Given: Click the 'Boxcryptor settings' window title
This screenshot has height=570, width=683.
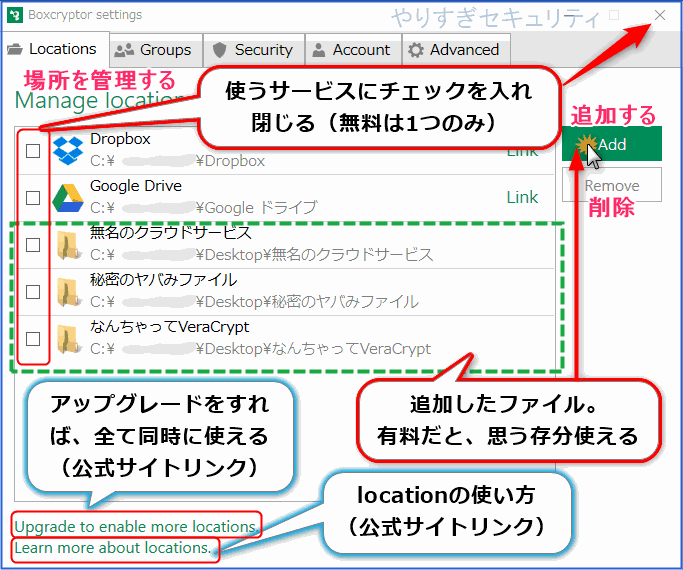Looking at the screenshot, I should (x=85, y=15).
